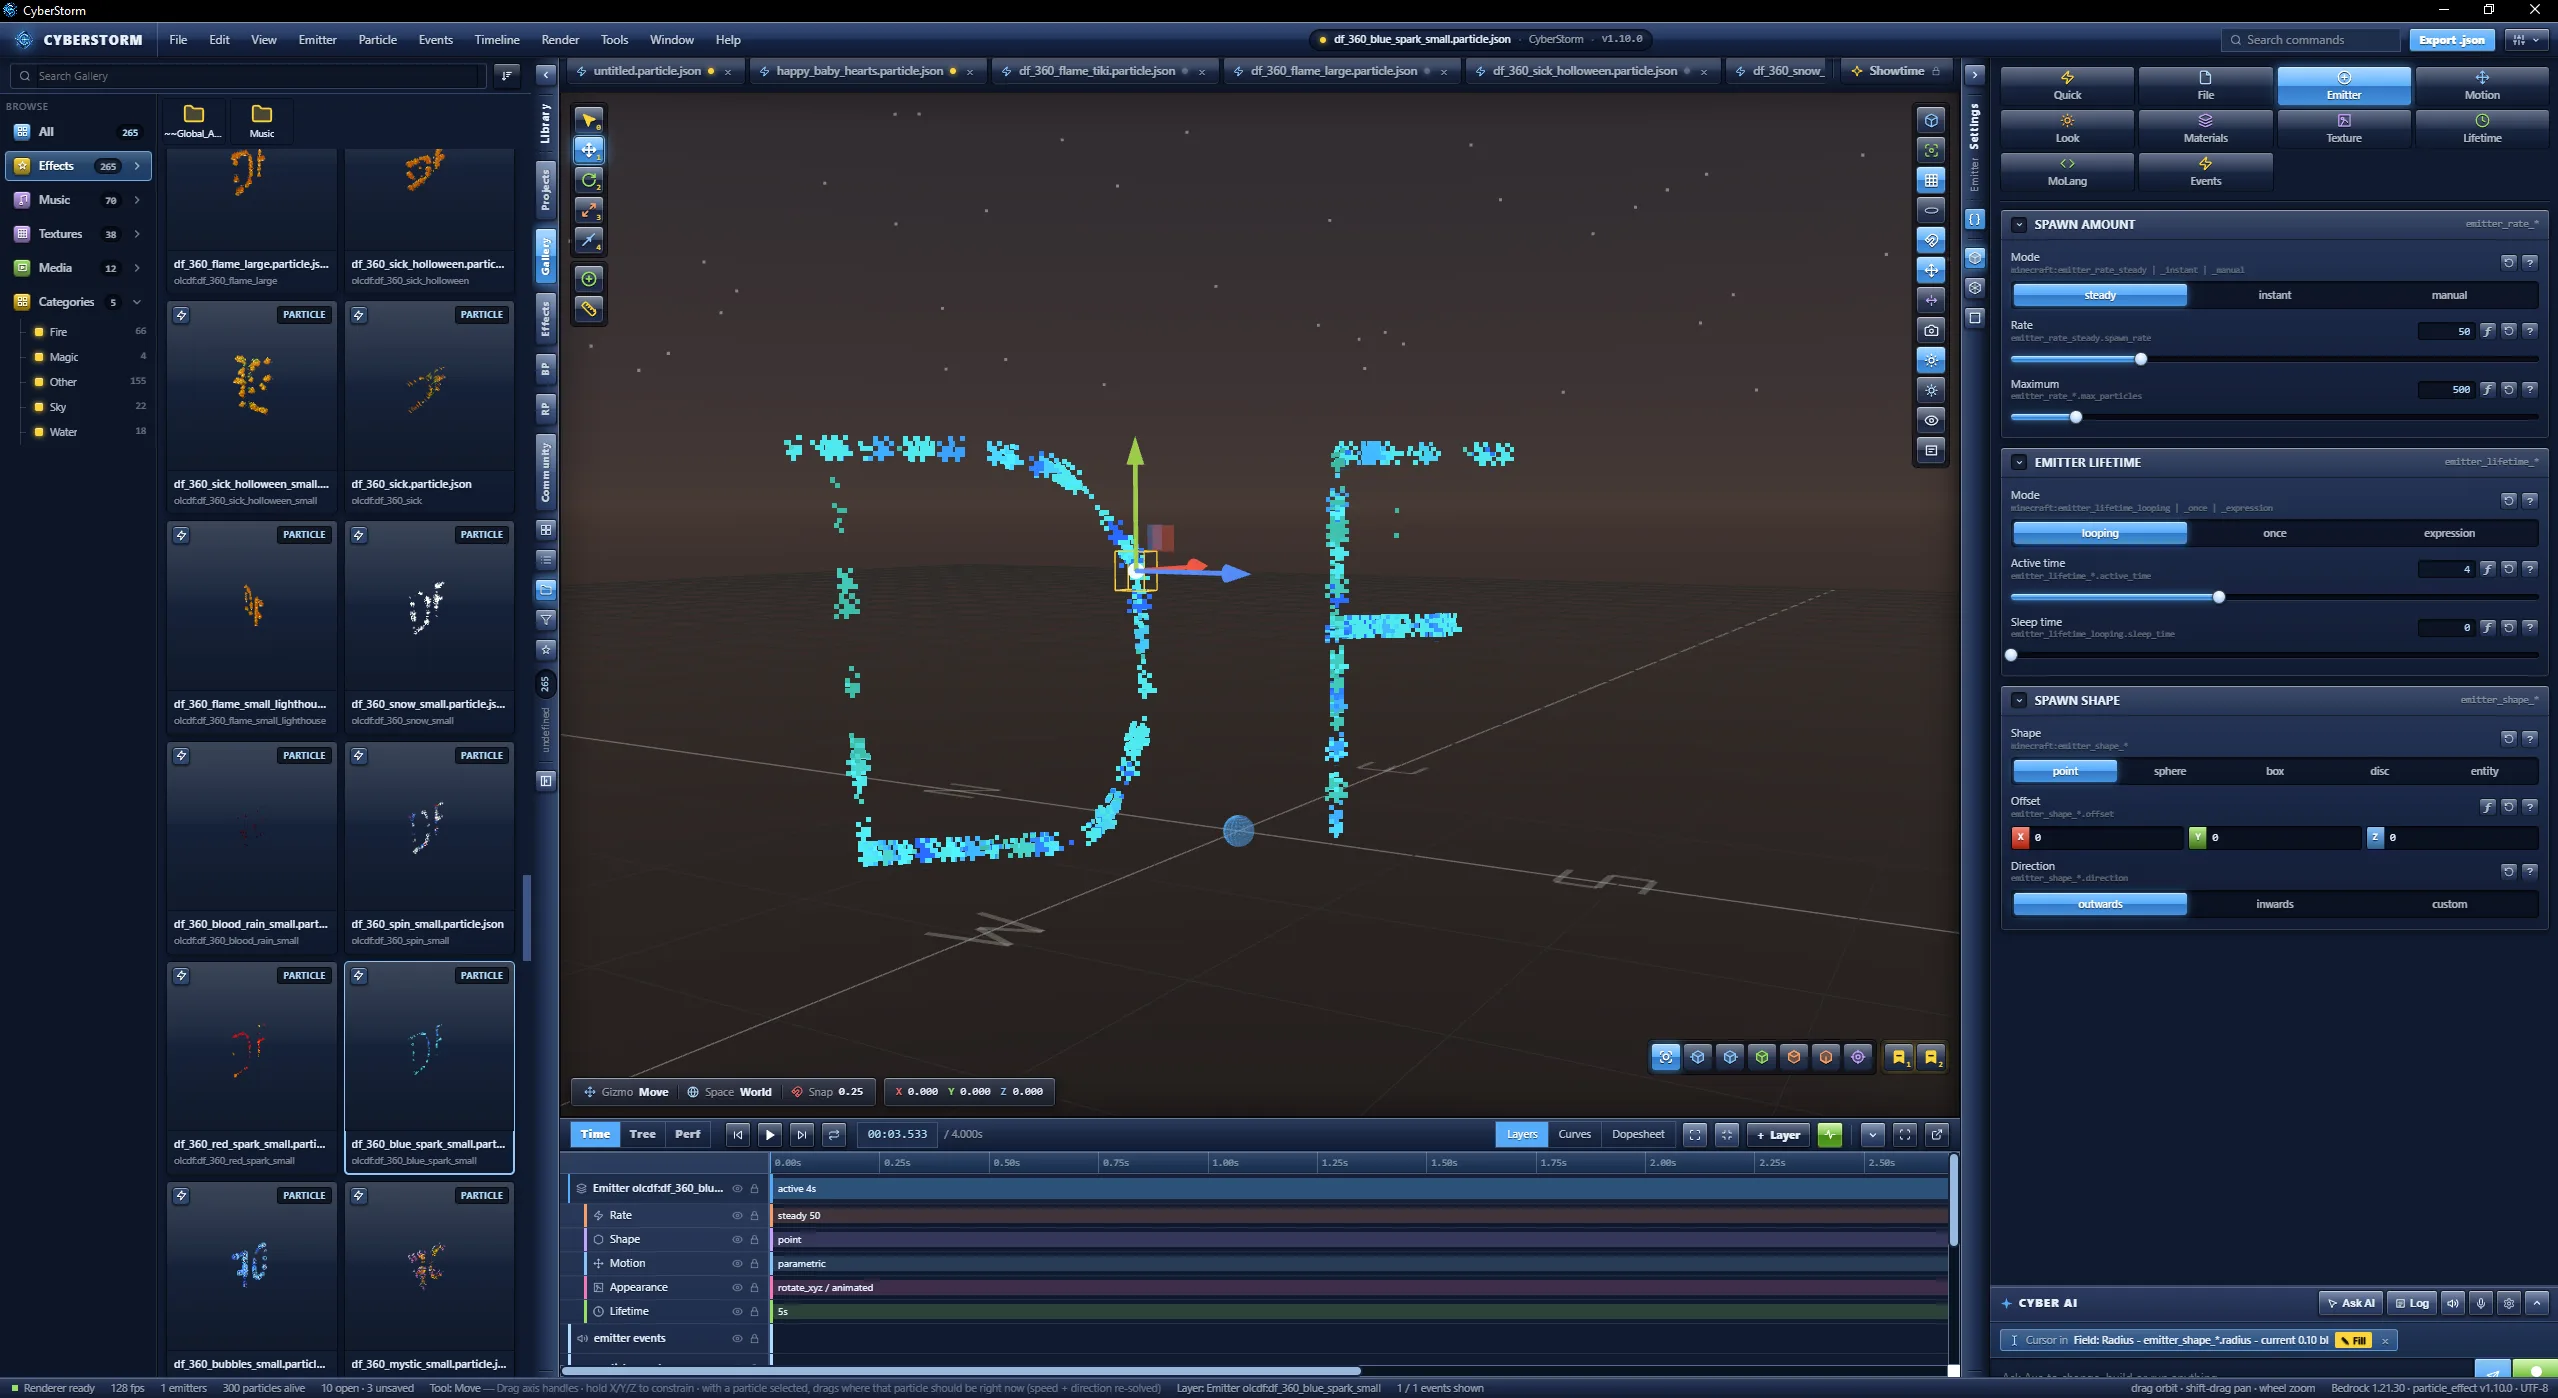Screen dimensions: 2558x1398
Task: Select the Move tool in viewport toolbar
Action: [589, 150]
